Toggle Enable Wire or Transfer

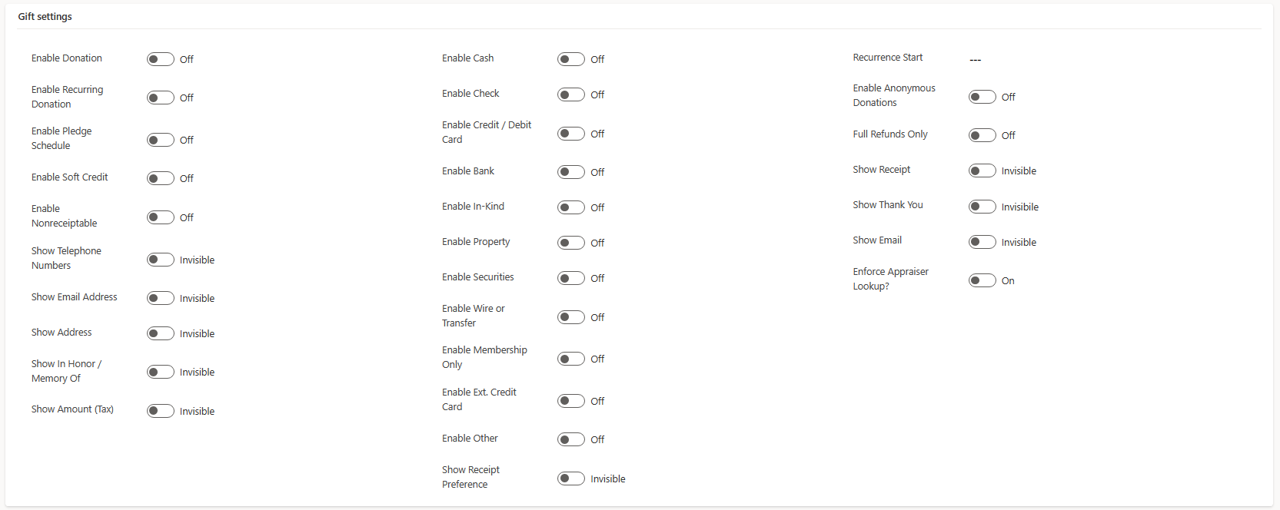(x=571, y=317)
